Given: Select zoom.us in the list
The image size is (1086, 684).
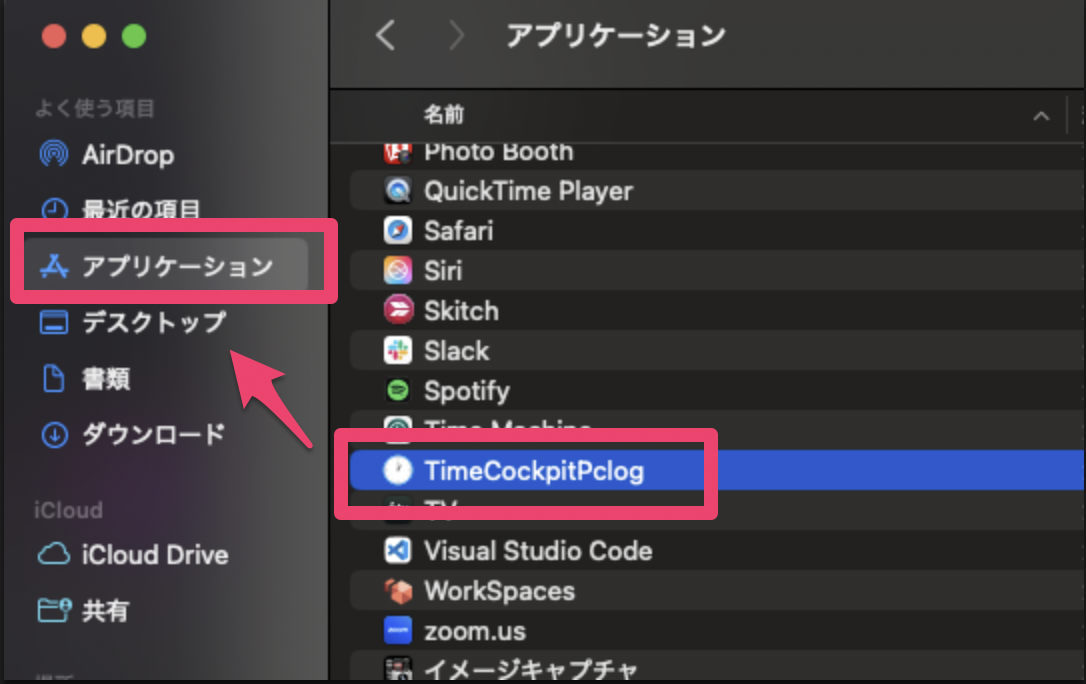Looking at the screenshot, I should 717,631.
